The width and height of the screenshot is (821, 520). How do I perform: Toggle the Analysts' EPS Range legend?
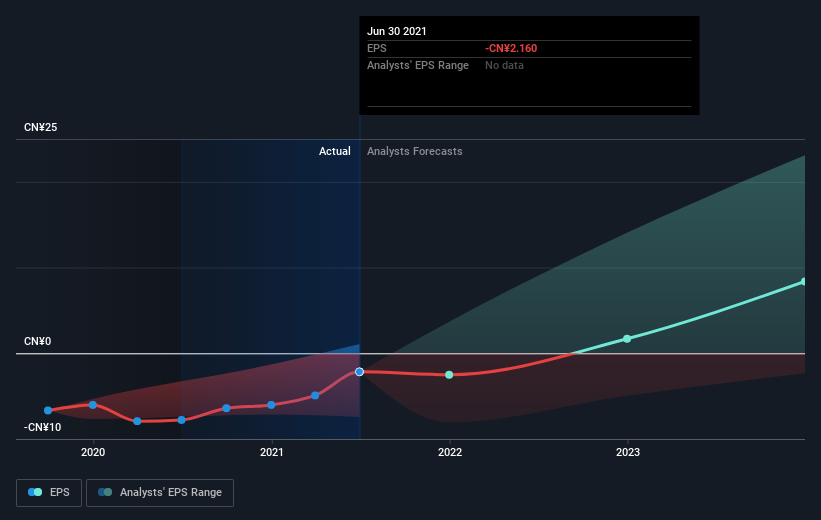(160, 492)
